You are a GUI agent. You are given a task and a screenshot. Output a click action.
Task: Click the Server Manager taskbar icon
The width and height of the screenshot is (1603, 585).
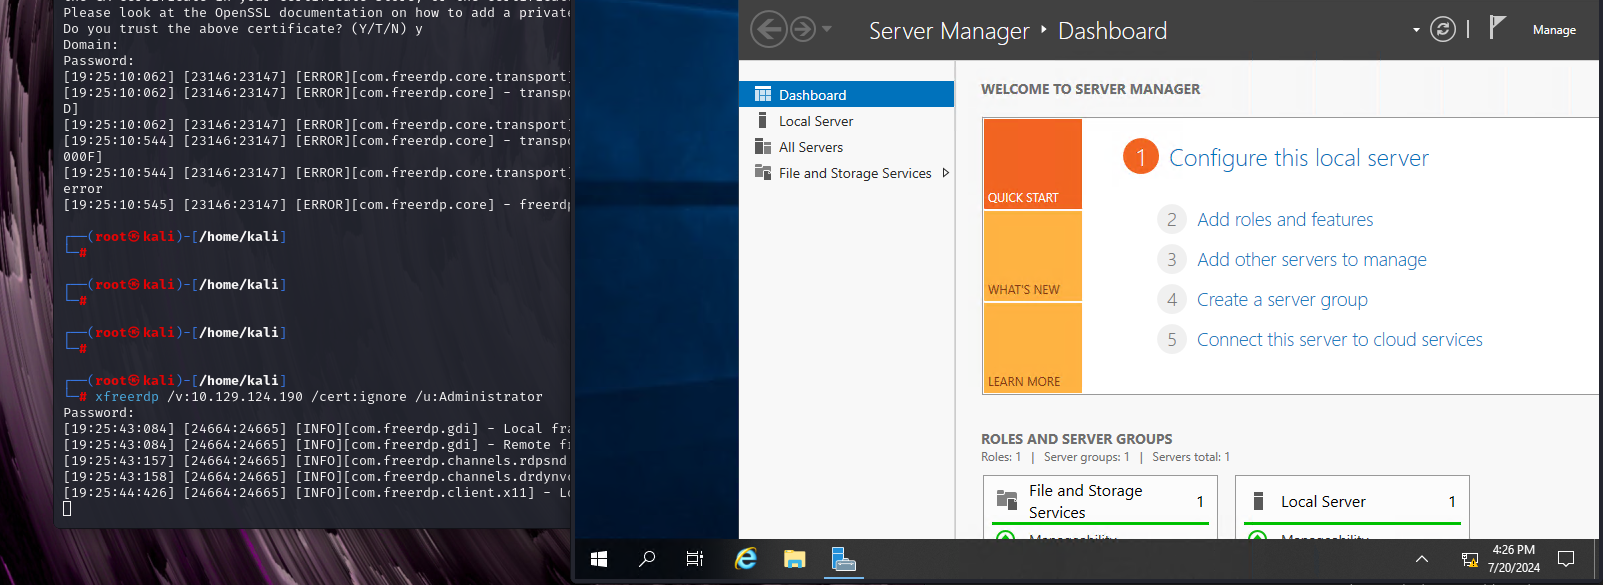tap(844, 559)
